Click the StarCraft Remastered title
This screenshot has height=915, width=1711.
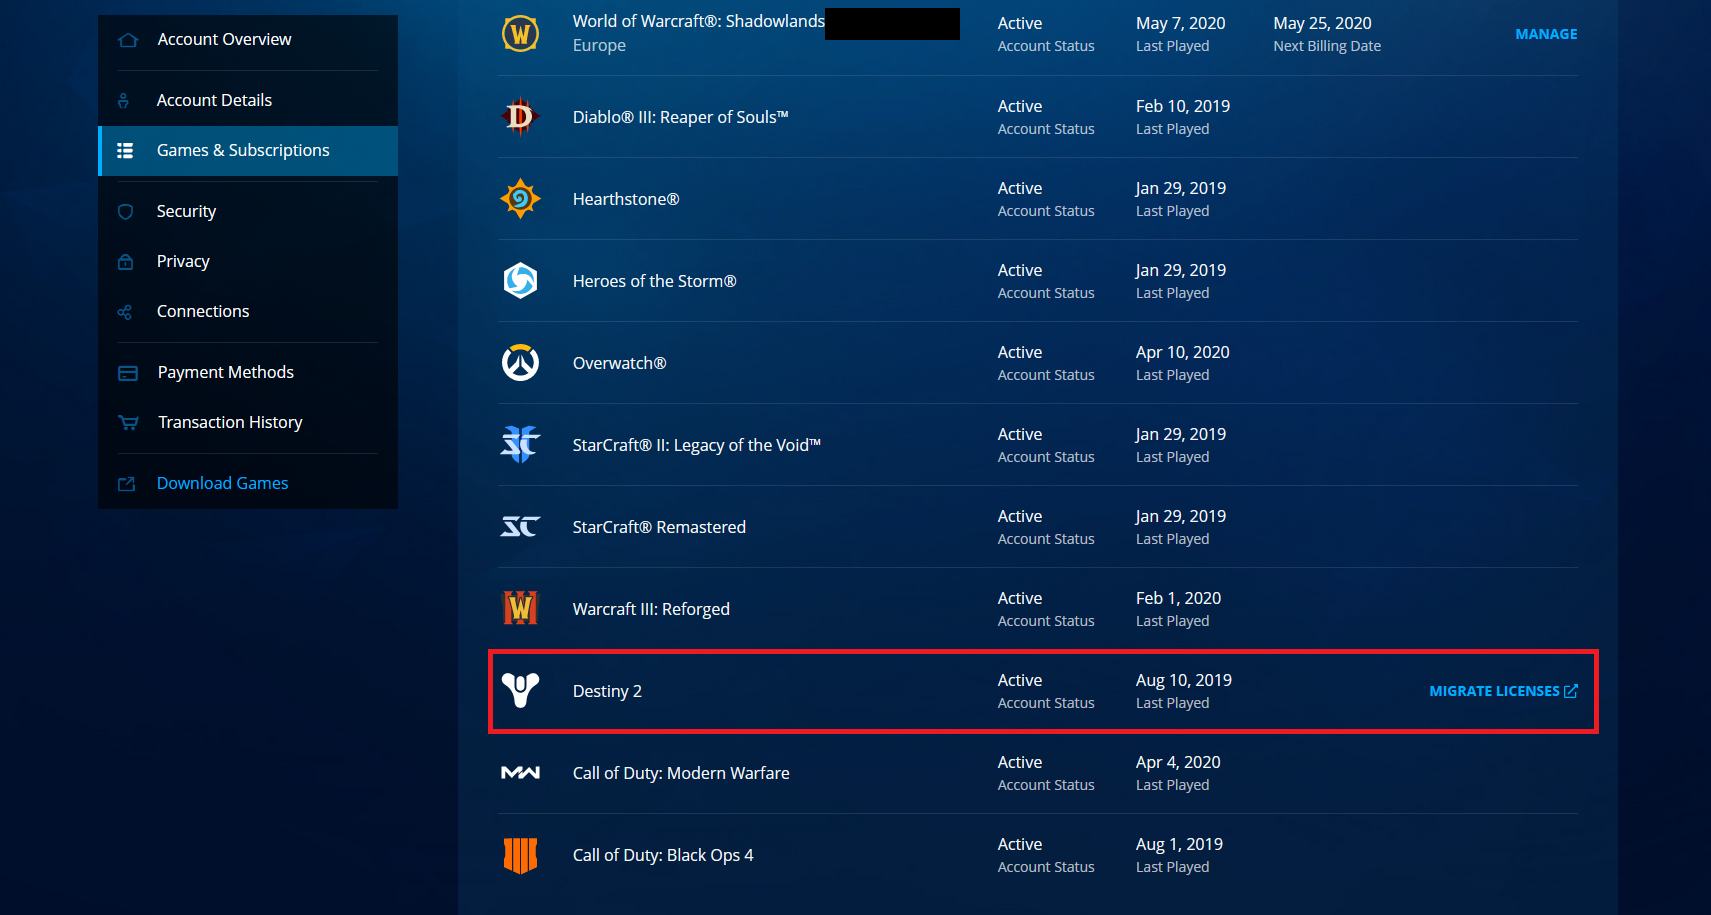[659, 527]
